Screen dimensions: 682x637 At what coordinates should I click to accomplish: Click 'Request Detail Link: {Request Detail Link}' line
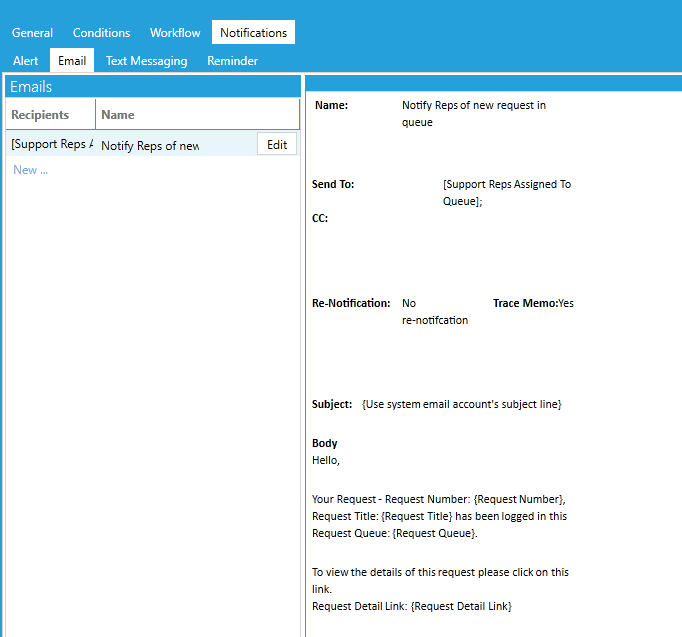coord(412,606)
